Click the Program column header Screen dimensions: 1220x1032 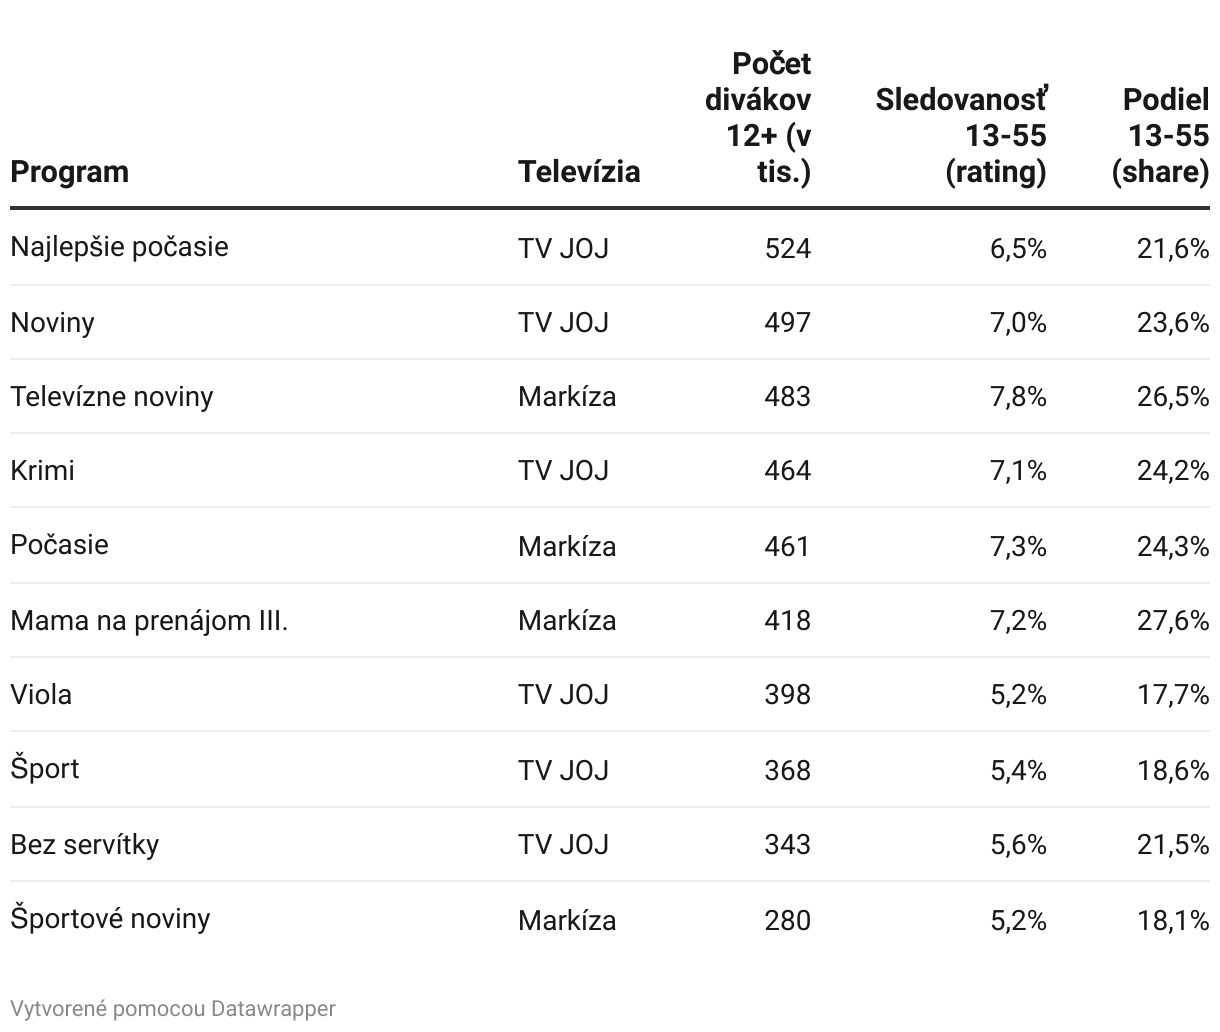pyautogui.click(x=70, y=172)
